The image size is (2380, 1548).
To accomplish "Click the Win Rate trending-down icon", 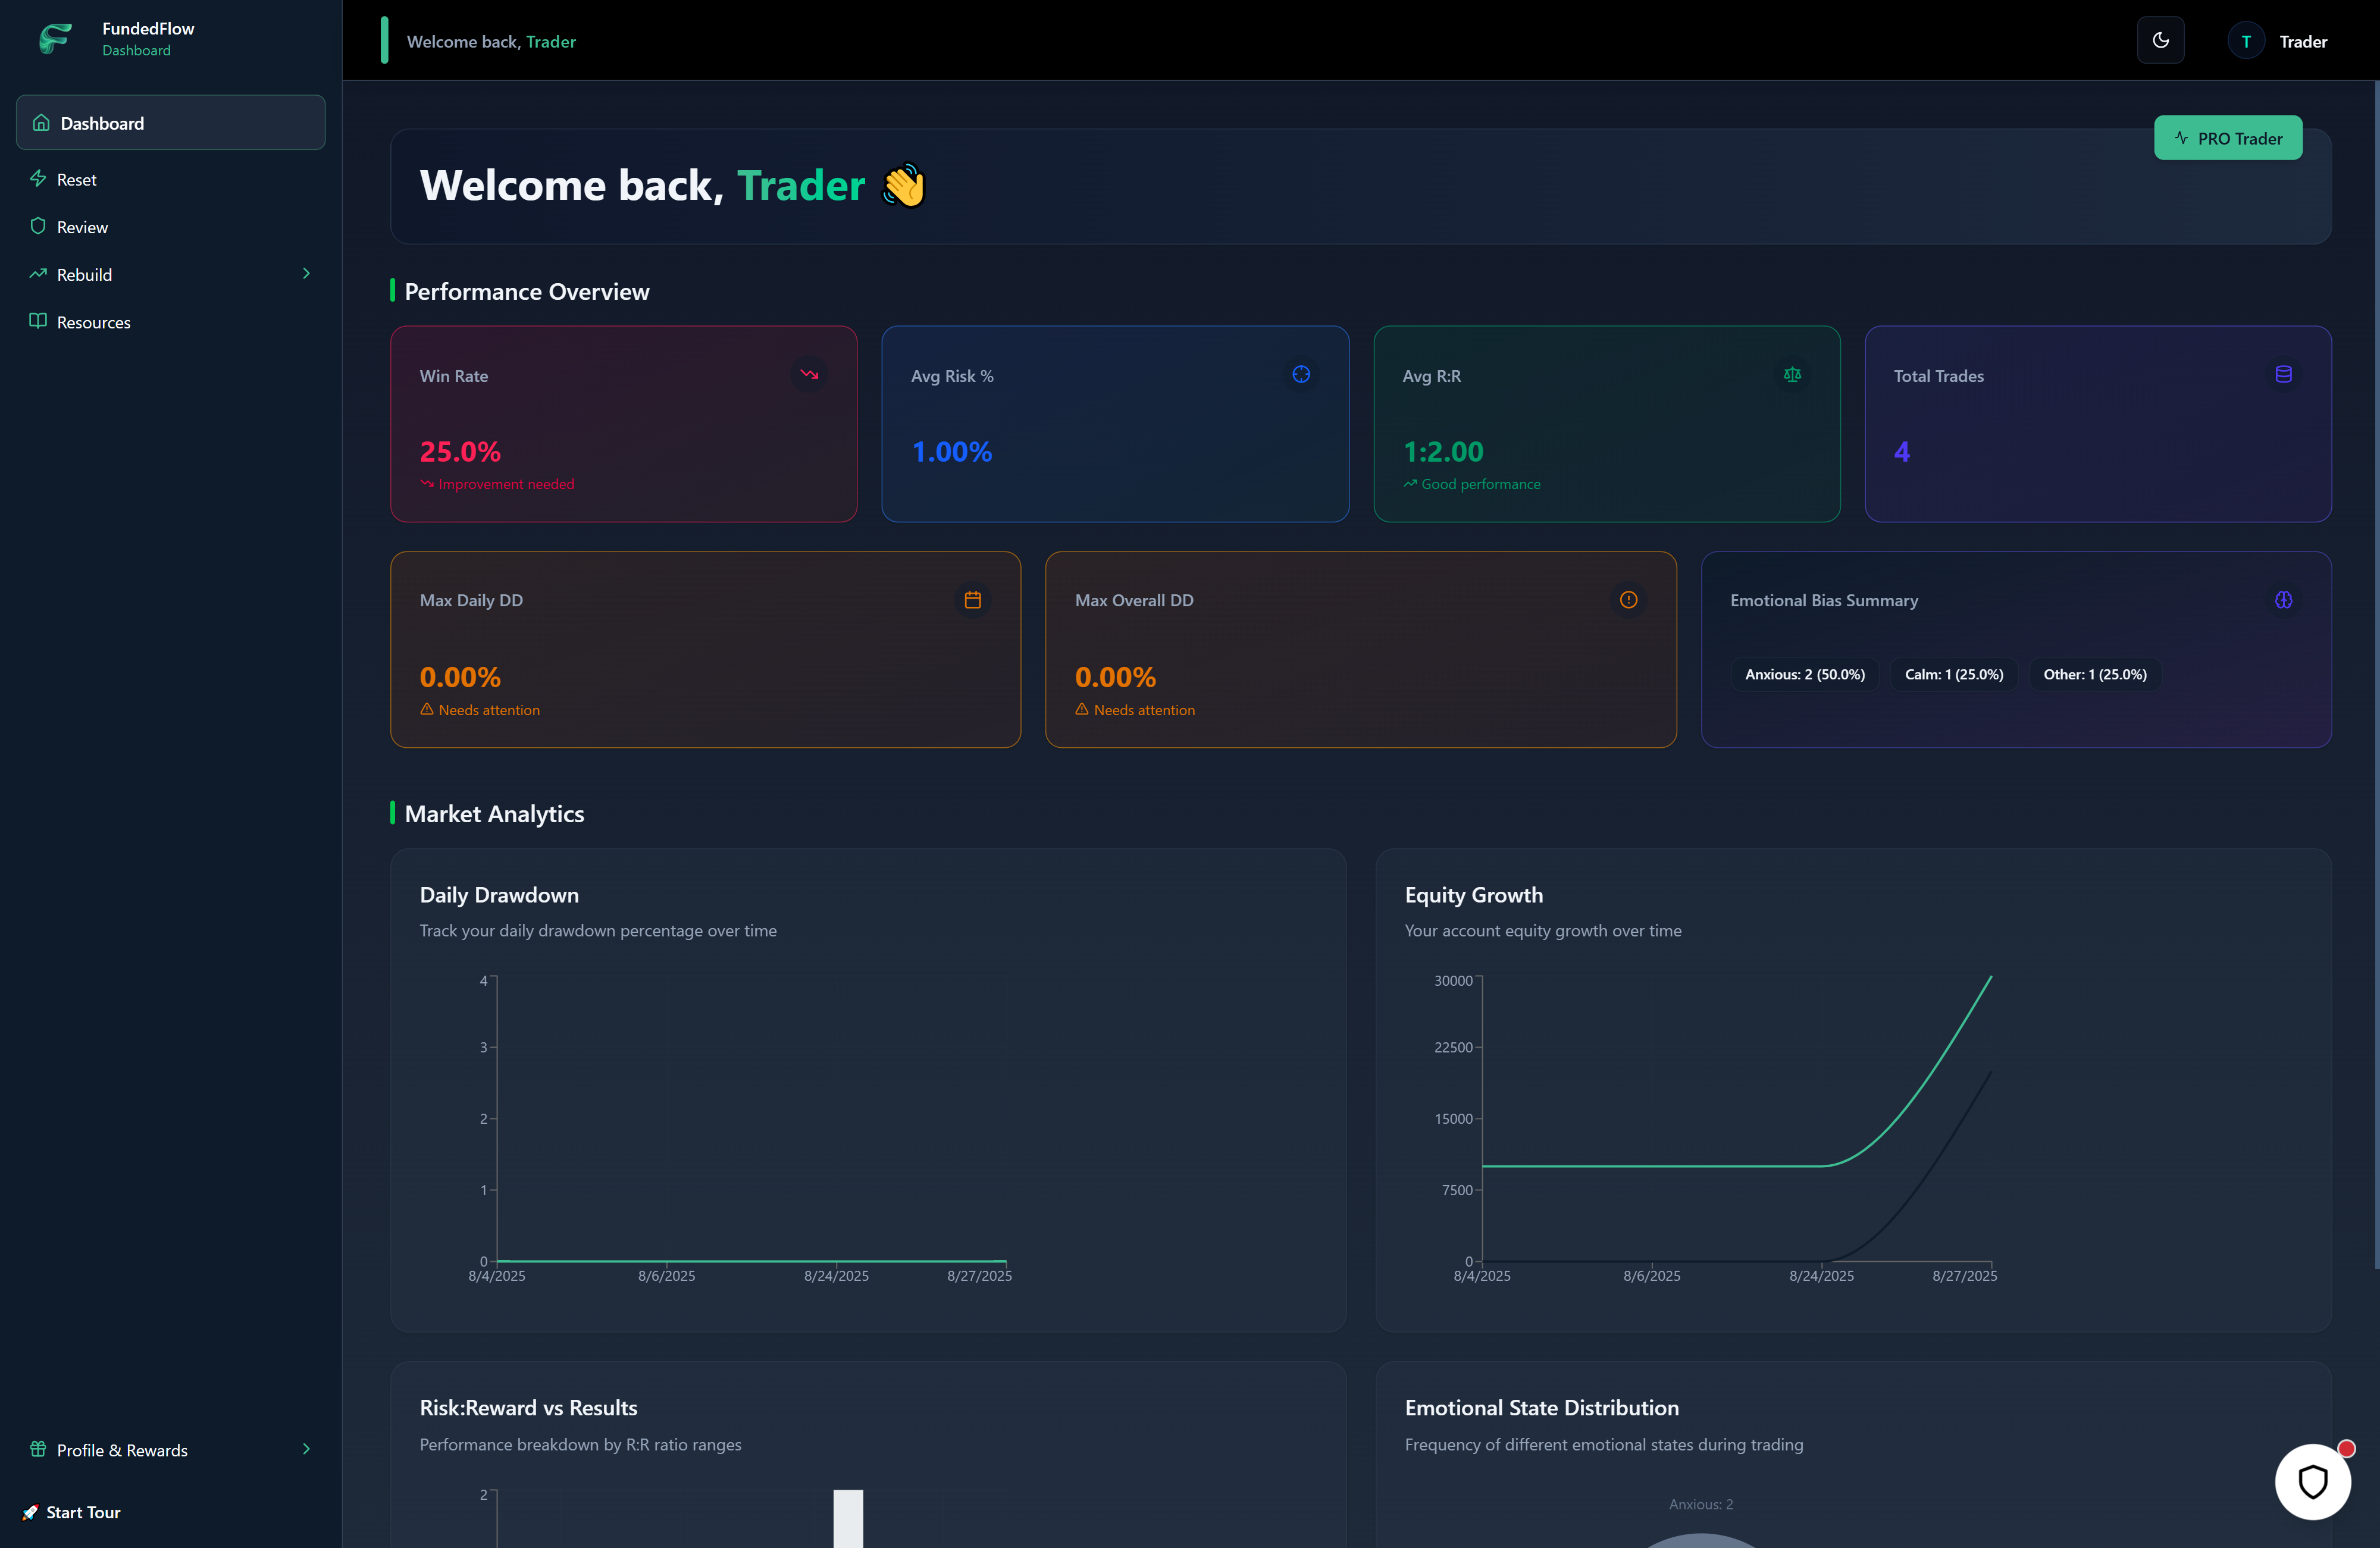I will tap(809, 374).
